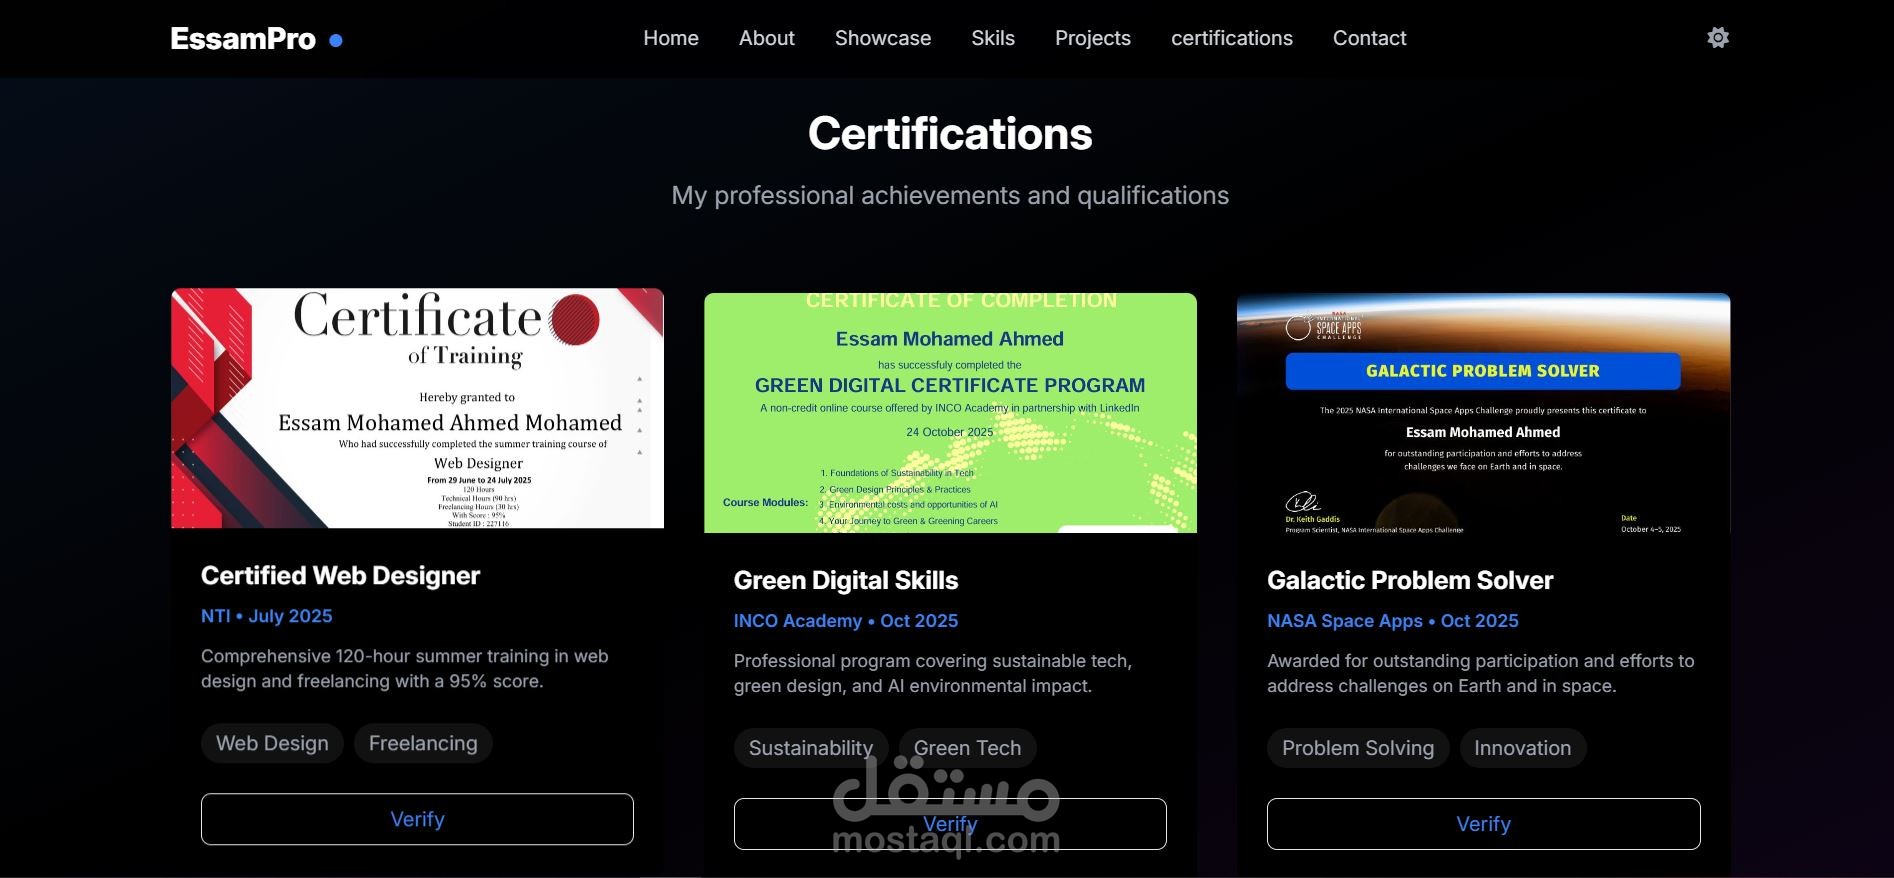Go to the About section
1894x878 pixels.
coord(767,38)
